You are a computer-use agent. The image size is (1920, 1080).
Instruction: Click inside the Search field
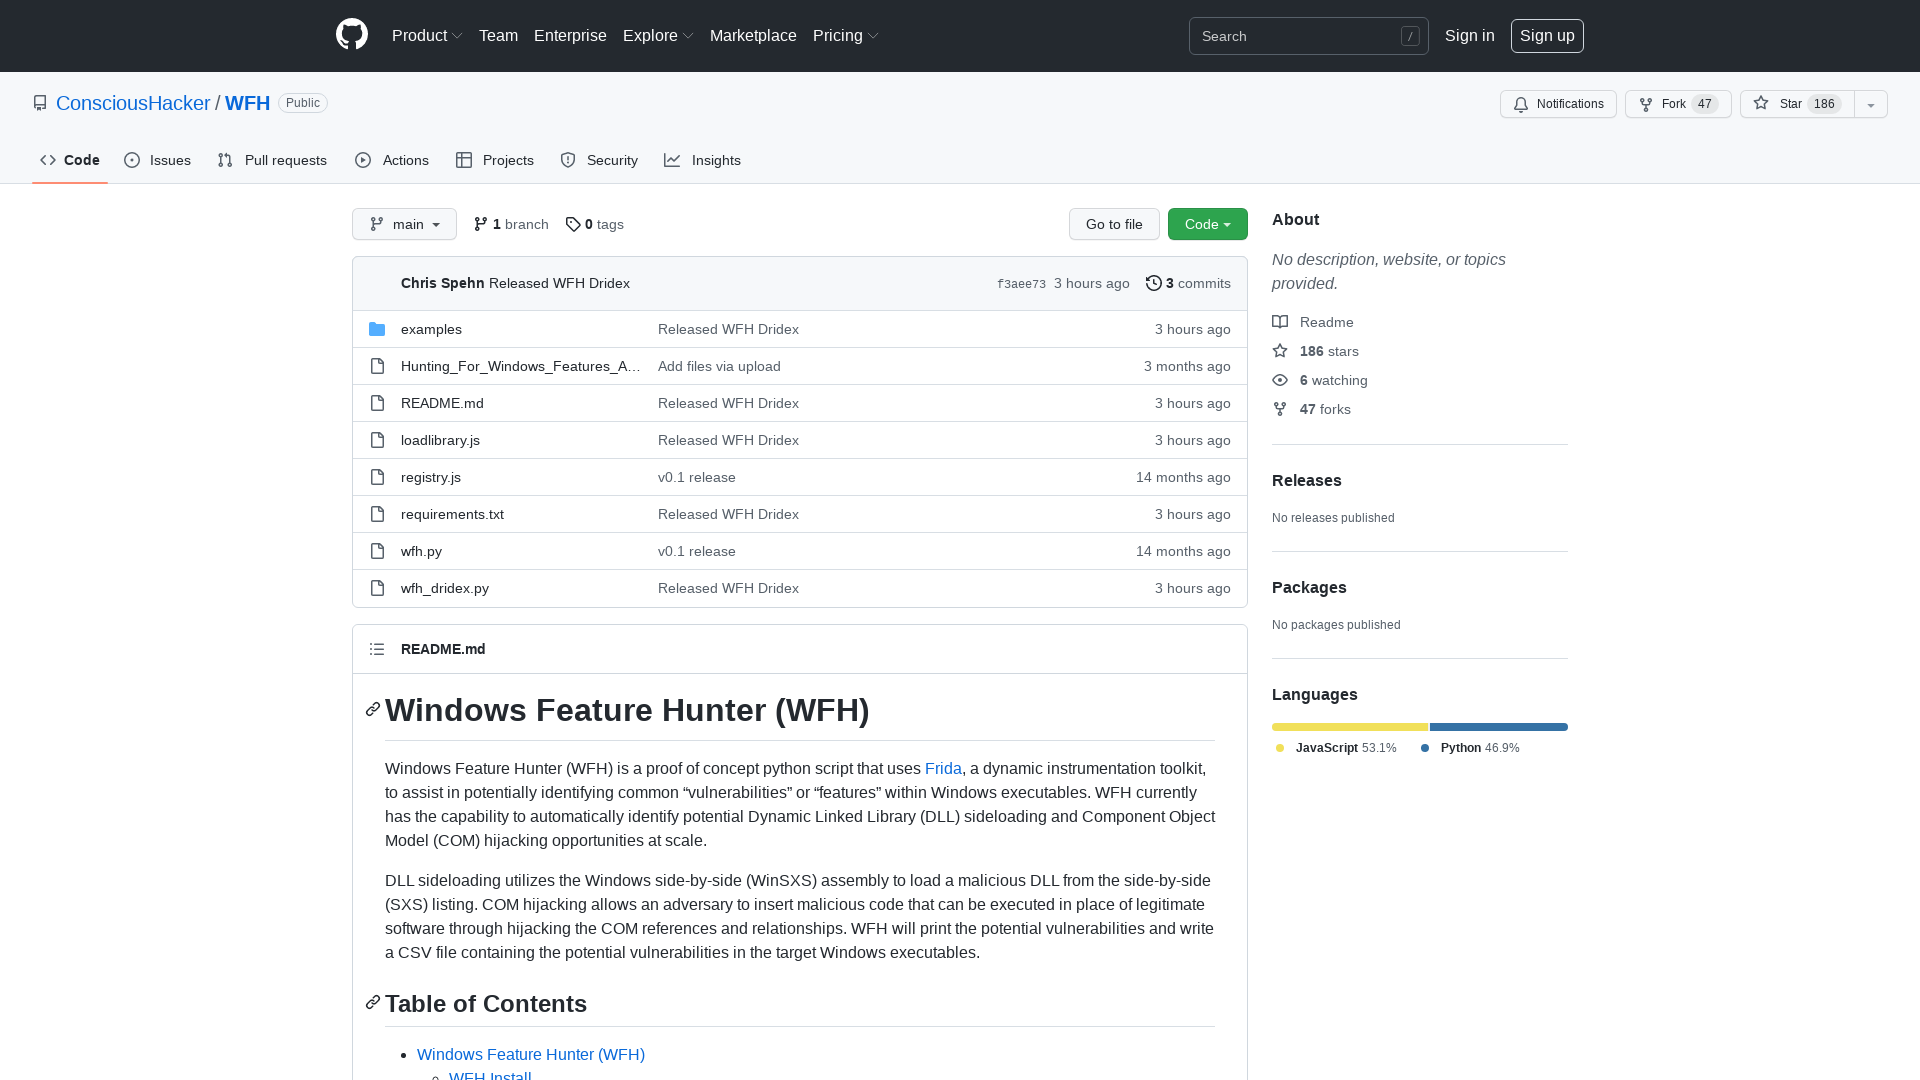1300,35
